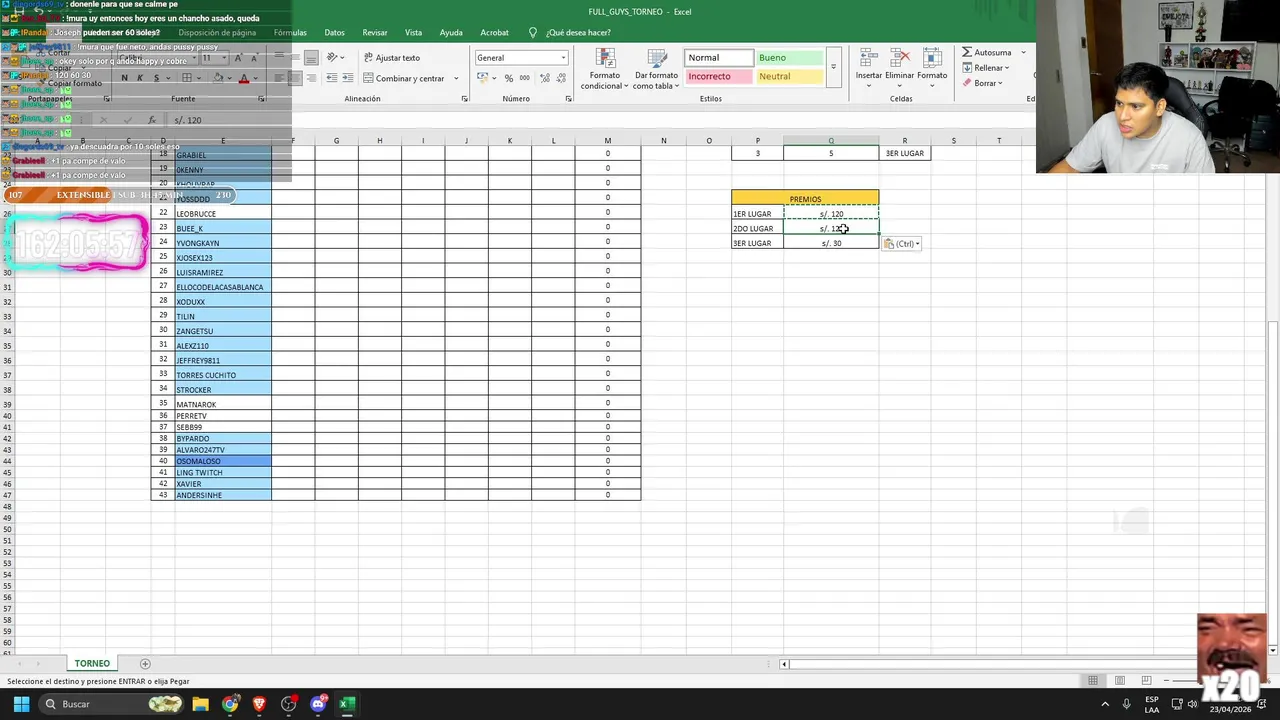This screenshot has height=720, width=1280.
Task: Select 1ER LUGAR prize value cell
Action: [831, 214]
